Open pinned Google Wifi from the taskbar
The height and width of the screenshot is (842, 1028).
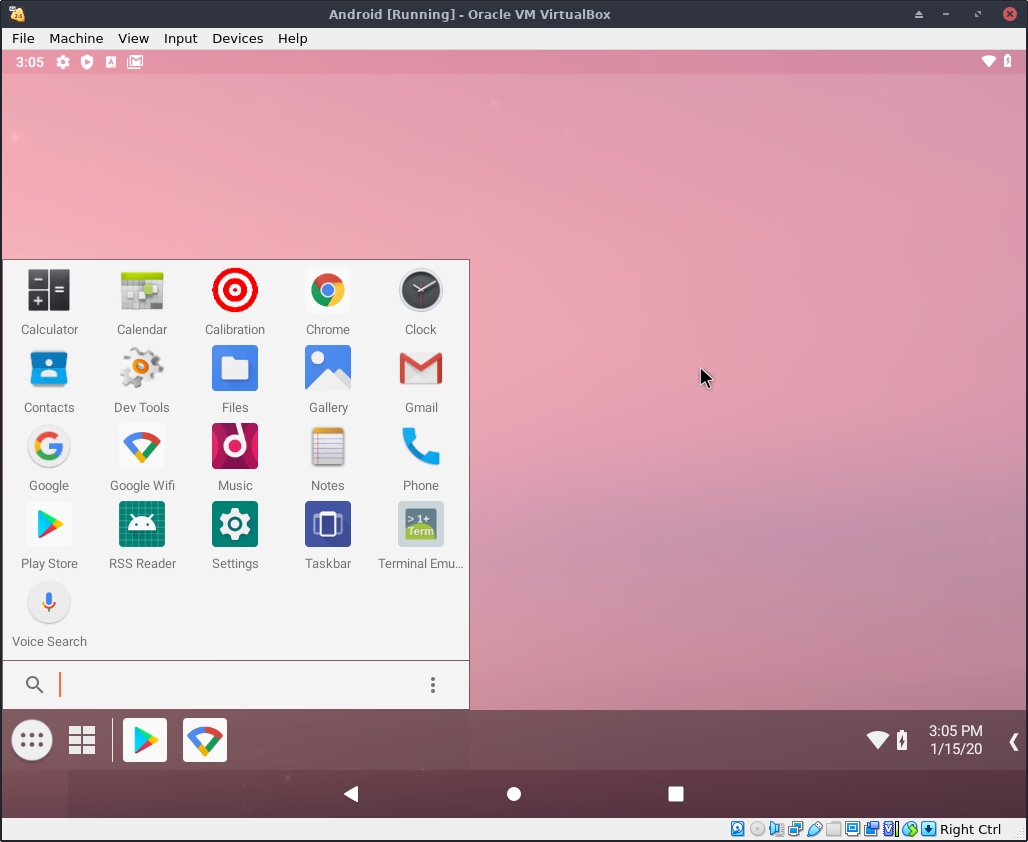click(205, 740)
